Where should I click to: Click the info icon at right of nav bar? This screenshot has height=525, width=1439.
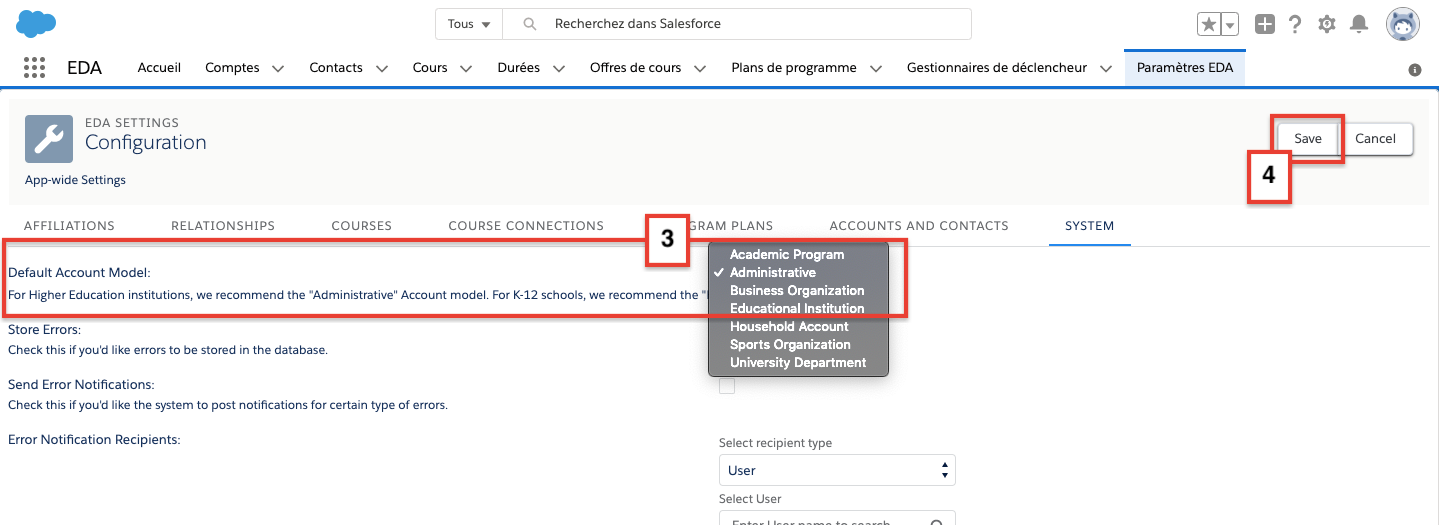(1415, 70)
